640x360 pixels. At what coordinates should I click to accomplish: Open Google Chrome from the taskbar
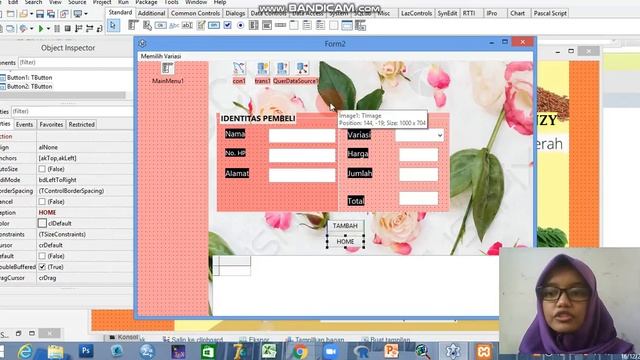coord(300,351)
